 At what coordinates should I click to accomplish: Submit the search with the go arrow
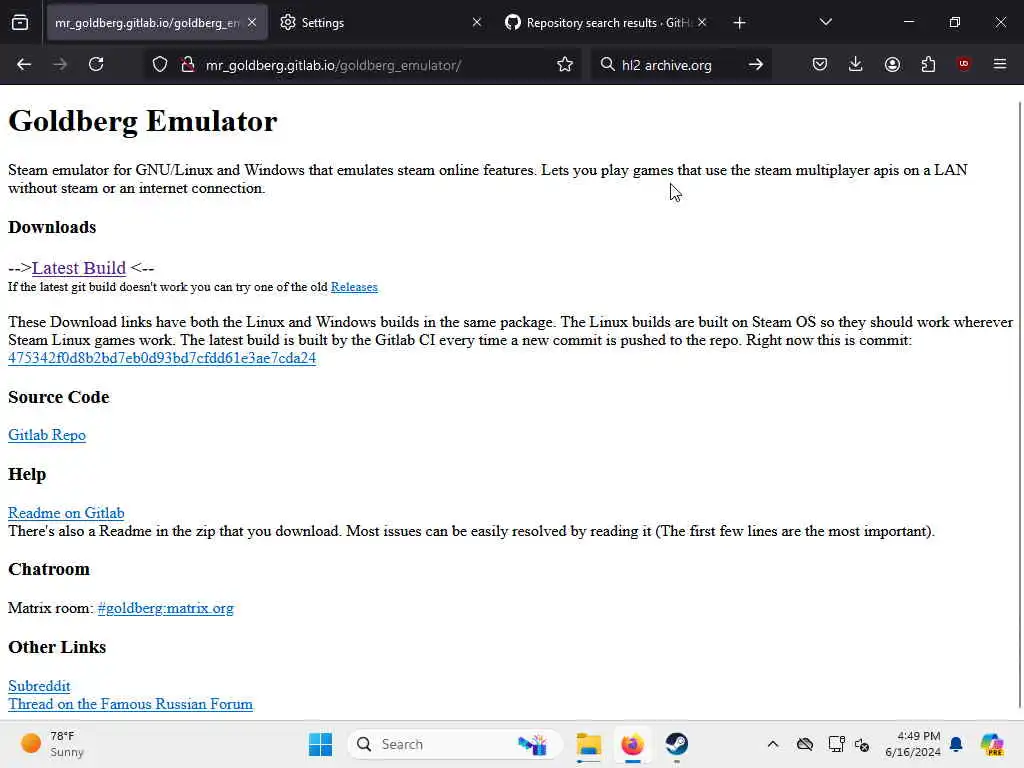pyautogui.click(x=756, y=65)
